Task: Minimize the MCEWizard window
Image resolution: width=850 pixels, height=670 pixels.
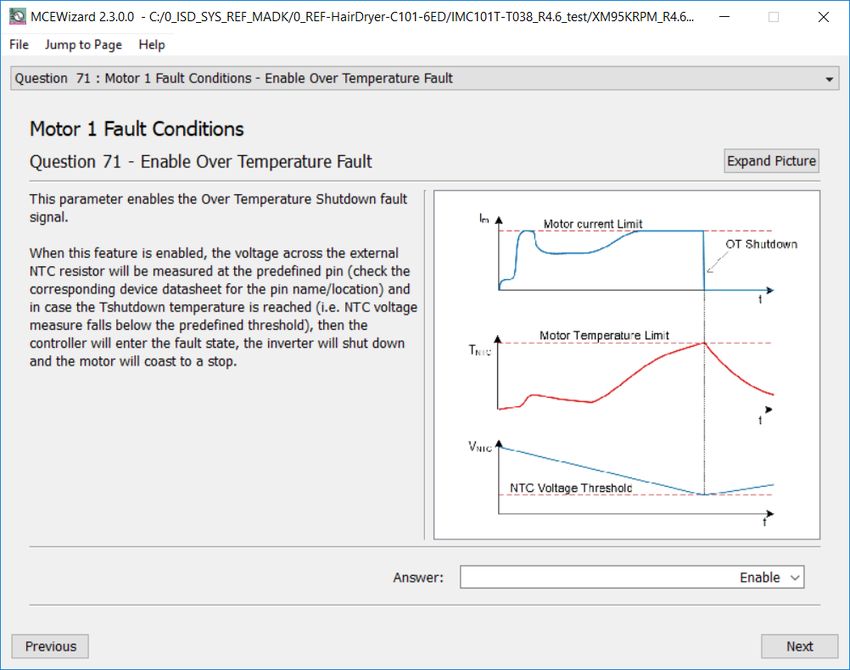Action: point(724,17)
